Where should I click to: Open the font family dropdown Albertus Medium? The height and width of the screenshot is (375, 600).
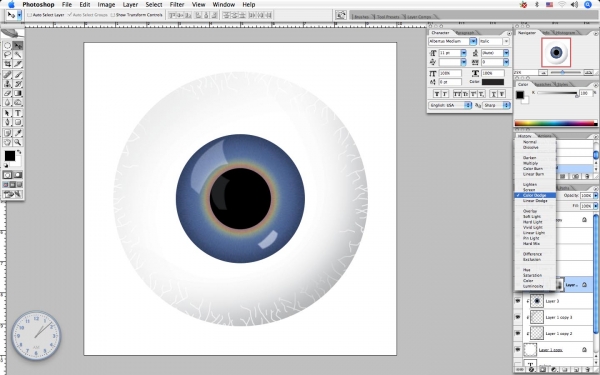pos(473,41)
